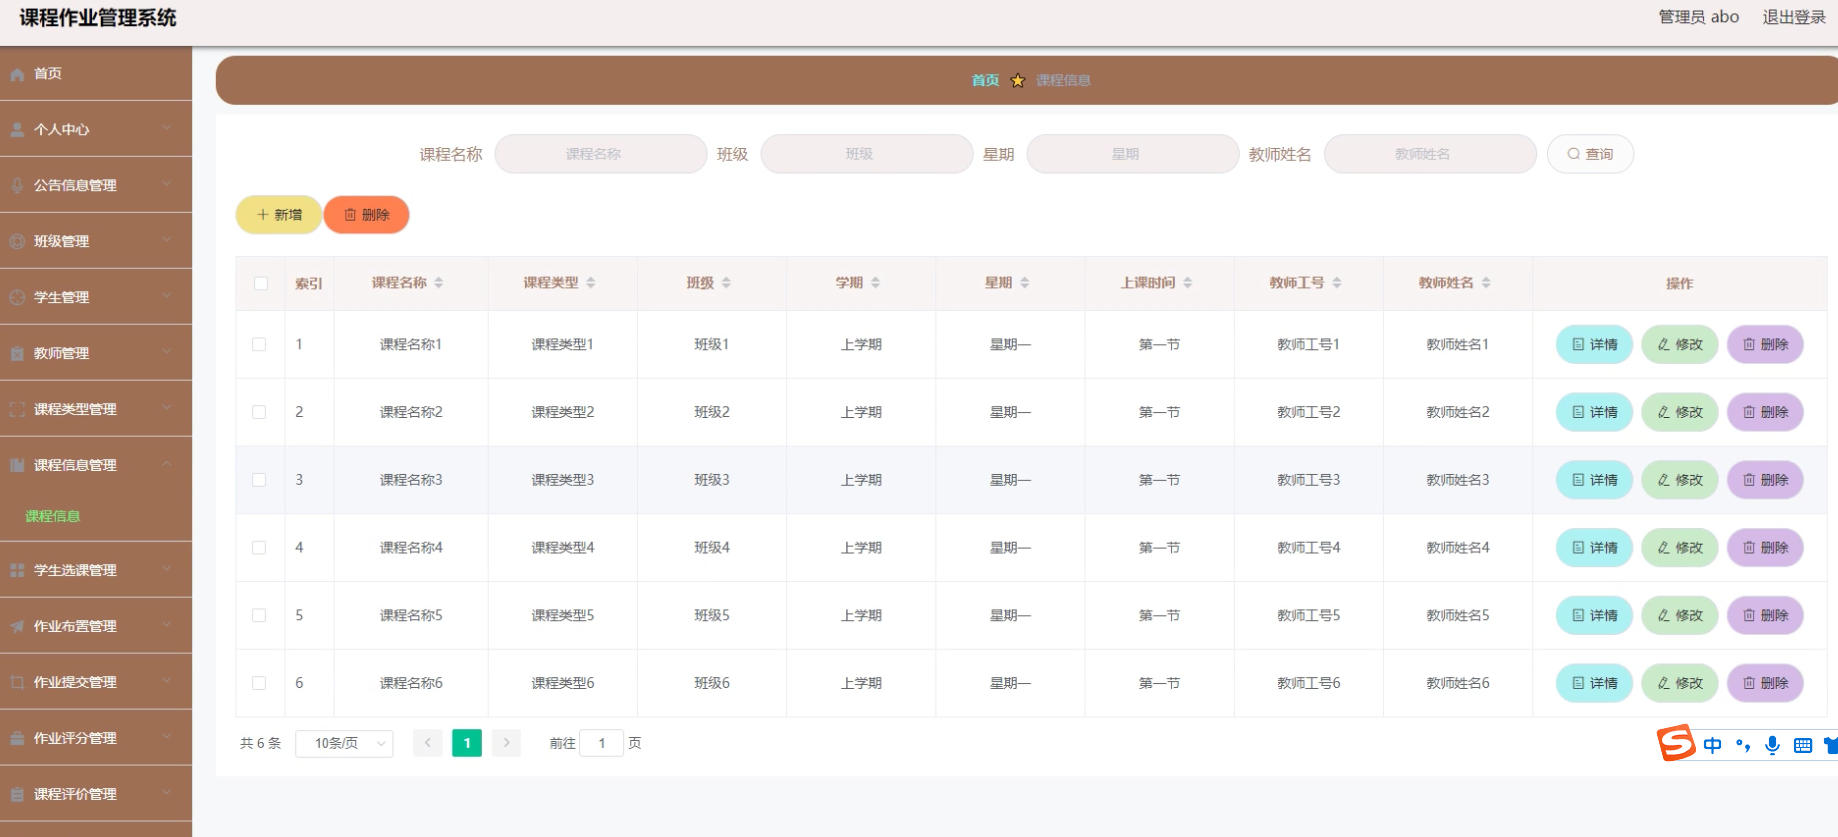This screenshot has height=837, width=1838.
Task: Click the Sogou input method S icon
Action: pos(1676,743)
